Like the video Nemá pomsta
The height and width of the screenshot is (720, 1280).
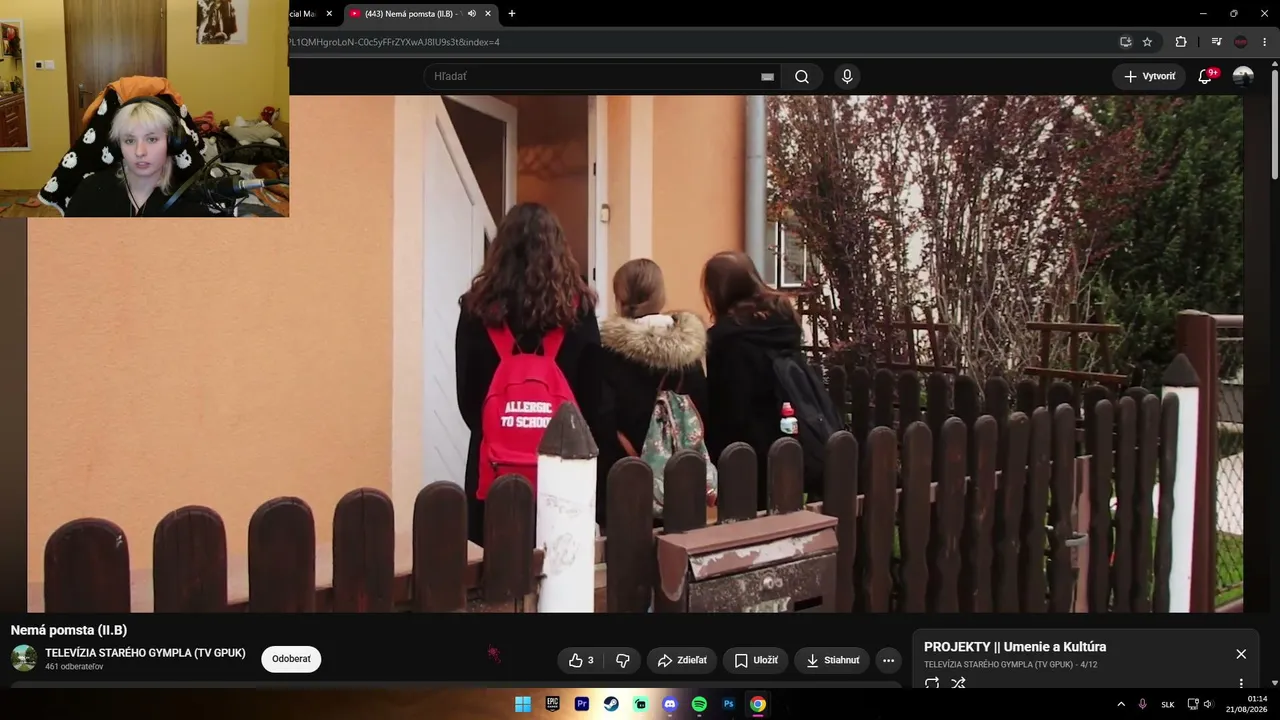581,660
